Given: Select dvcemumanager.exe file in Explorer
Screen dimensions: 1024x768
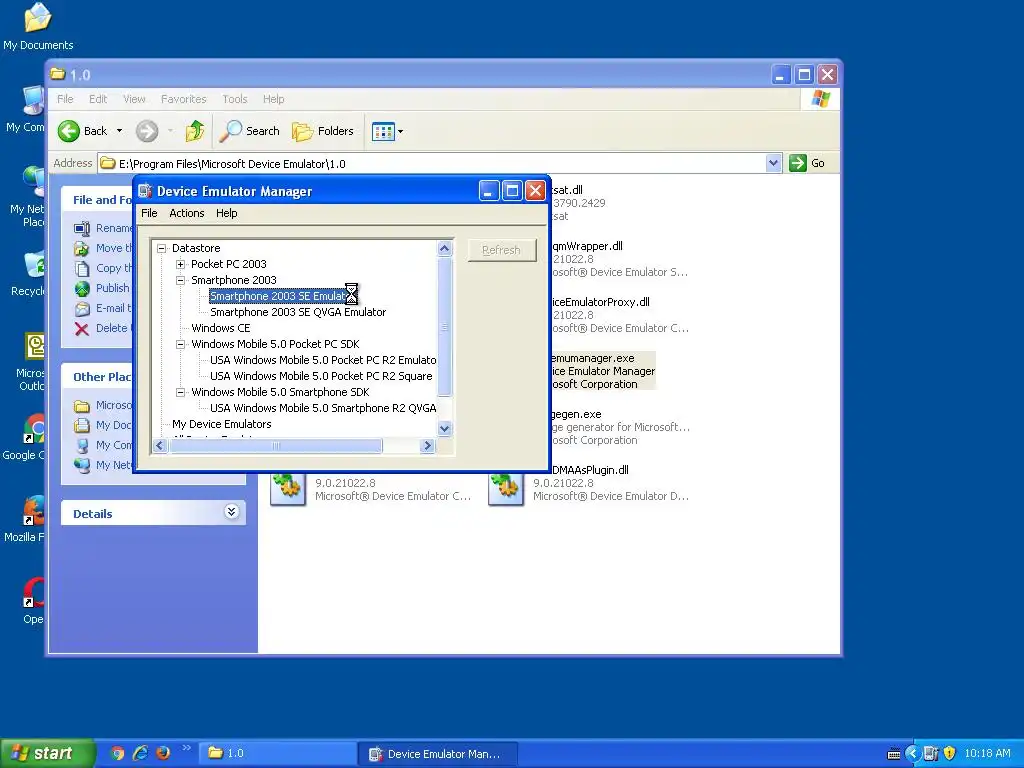Looking at the screenshot, I should click(x=602, y=371).
